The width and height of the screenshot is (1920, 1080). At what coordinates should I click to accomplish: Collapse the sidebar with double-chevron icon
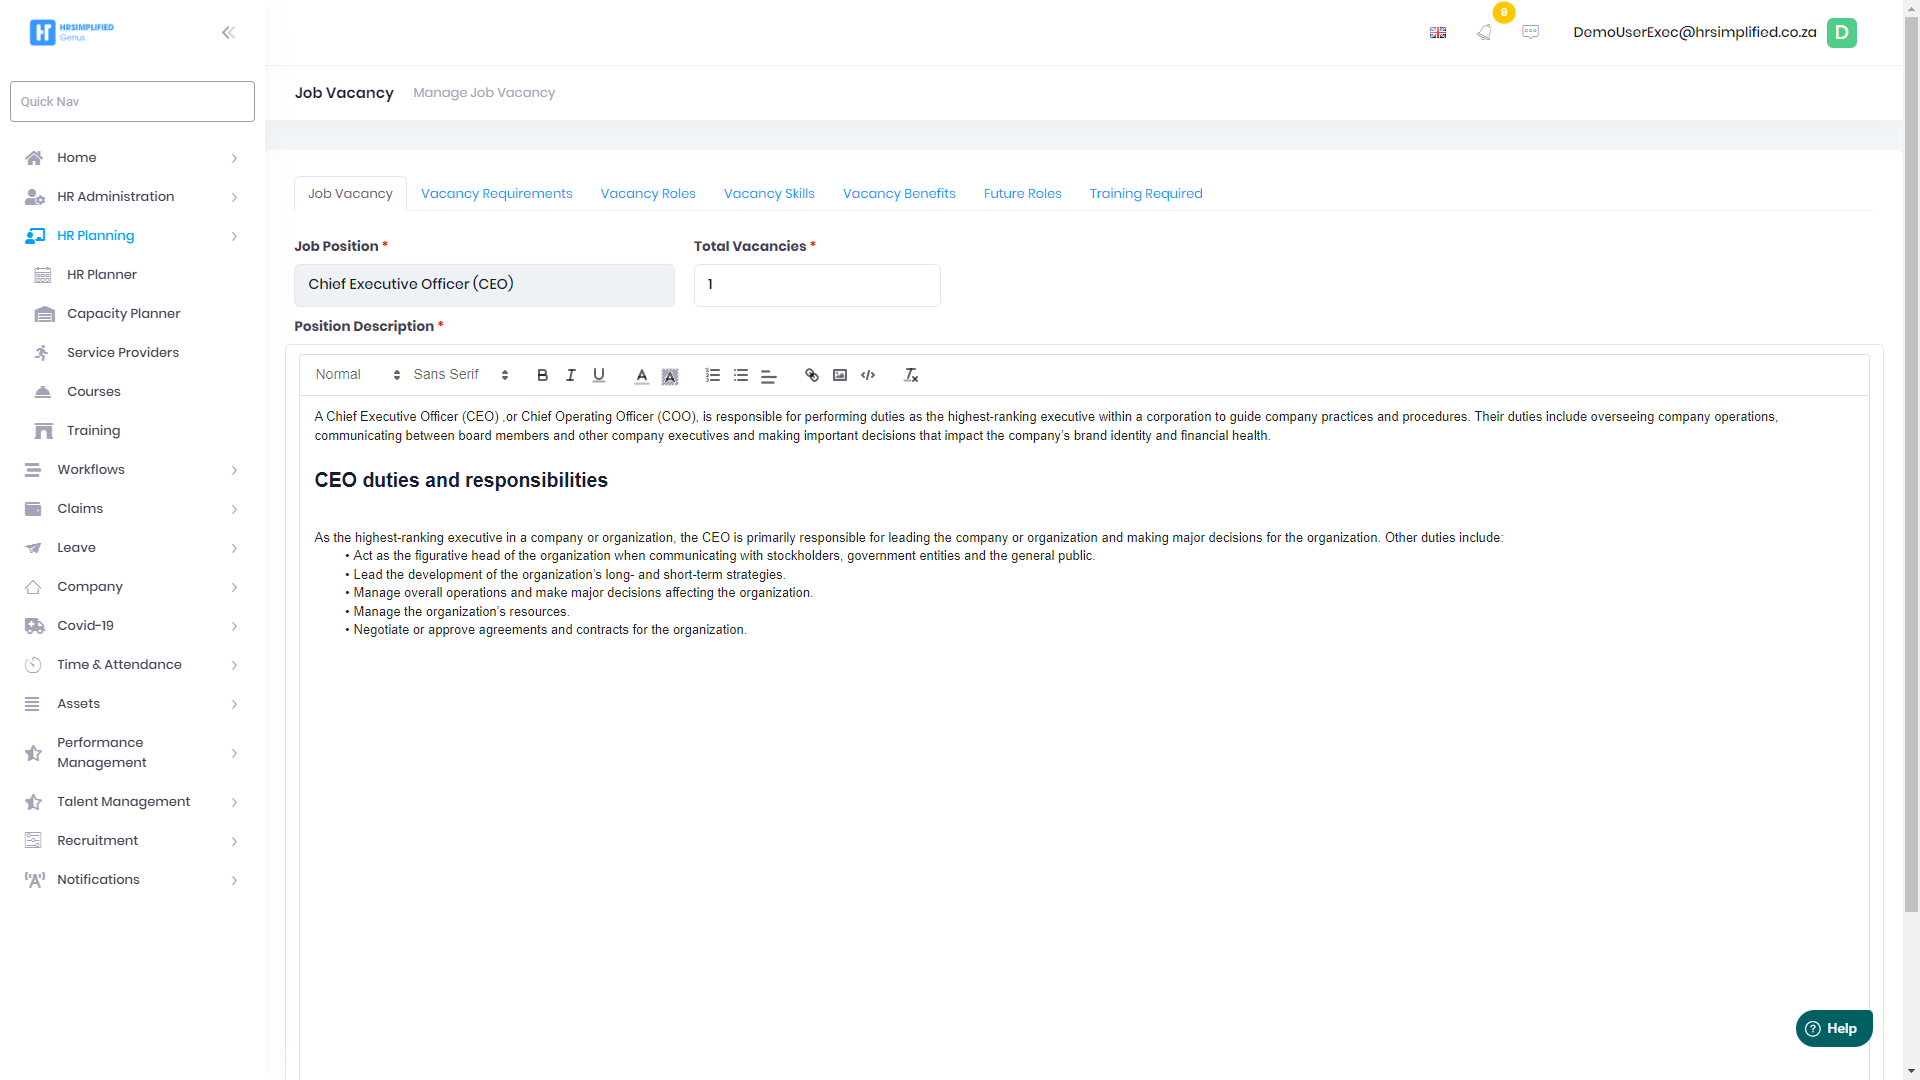tap(228, 32)
